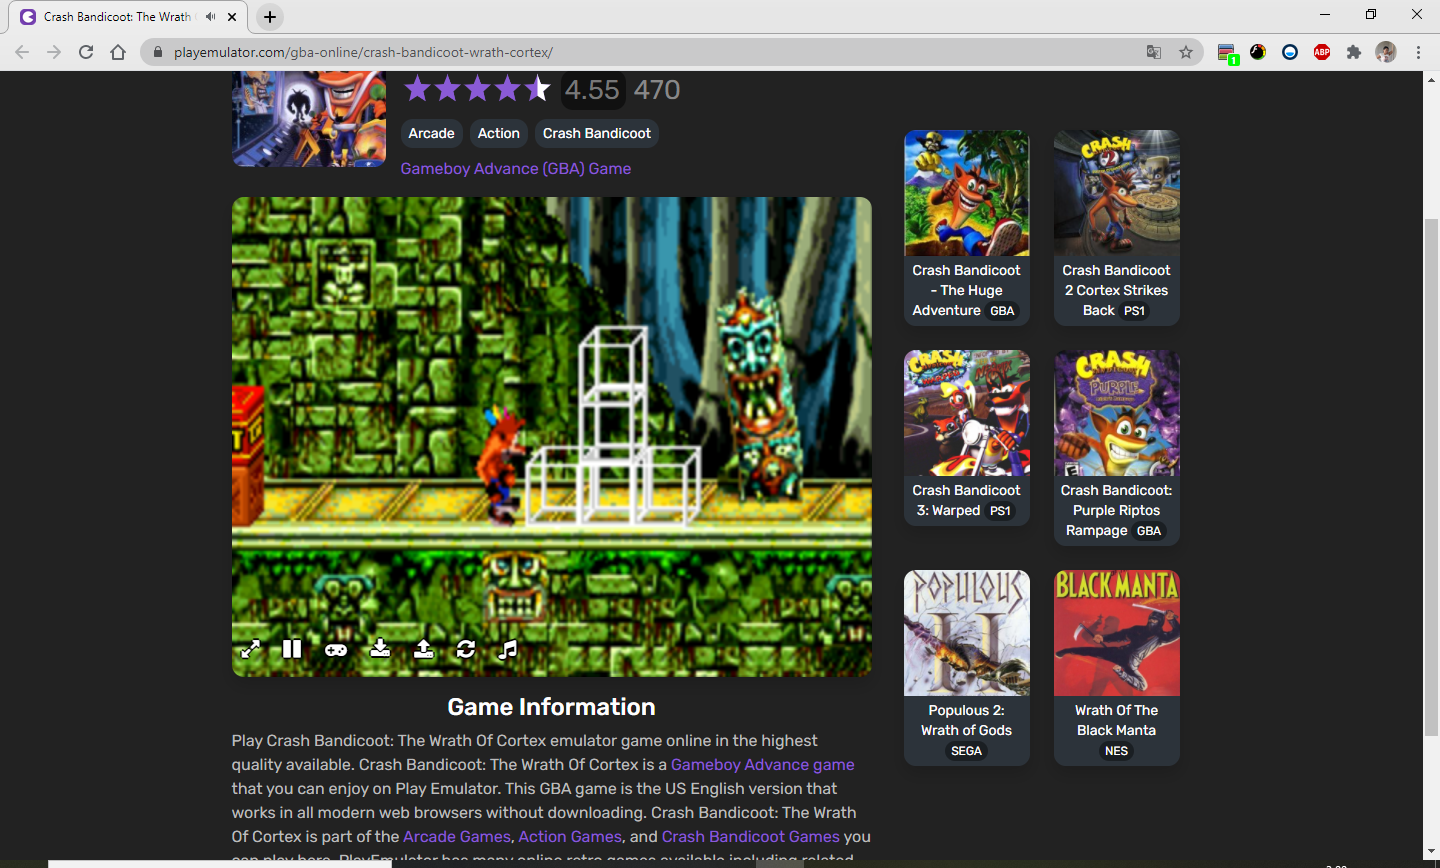Click the address bar URL
The height and width of the screenshot is (868, 1440).
point(363,52)
